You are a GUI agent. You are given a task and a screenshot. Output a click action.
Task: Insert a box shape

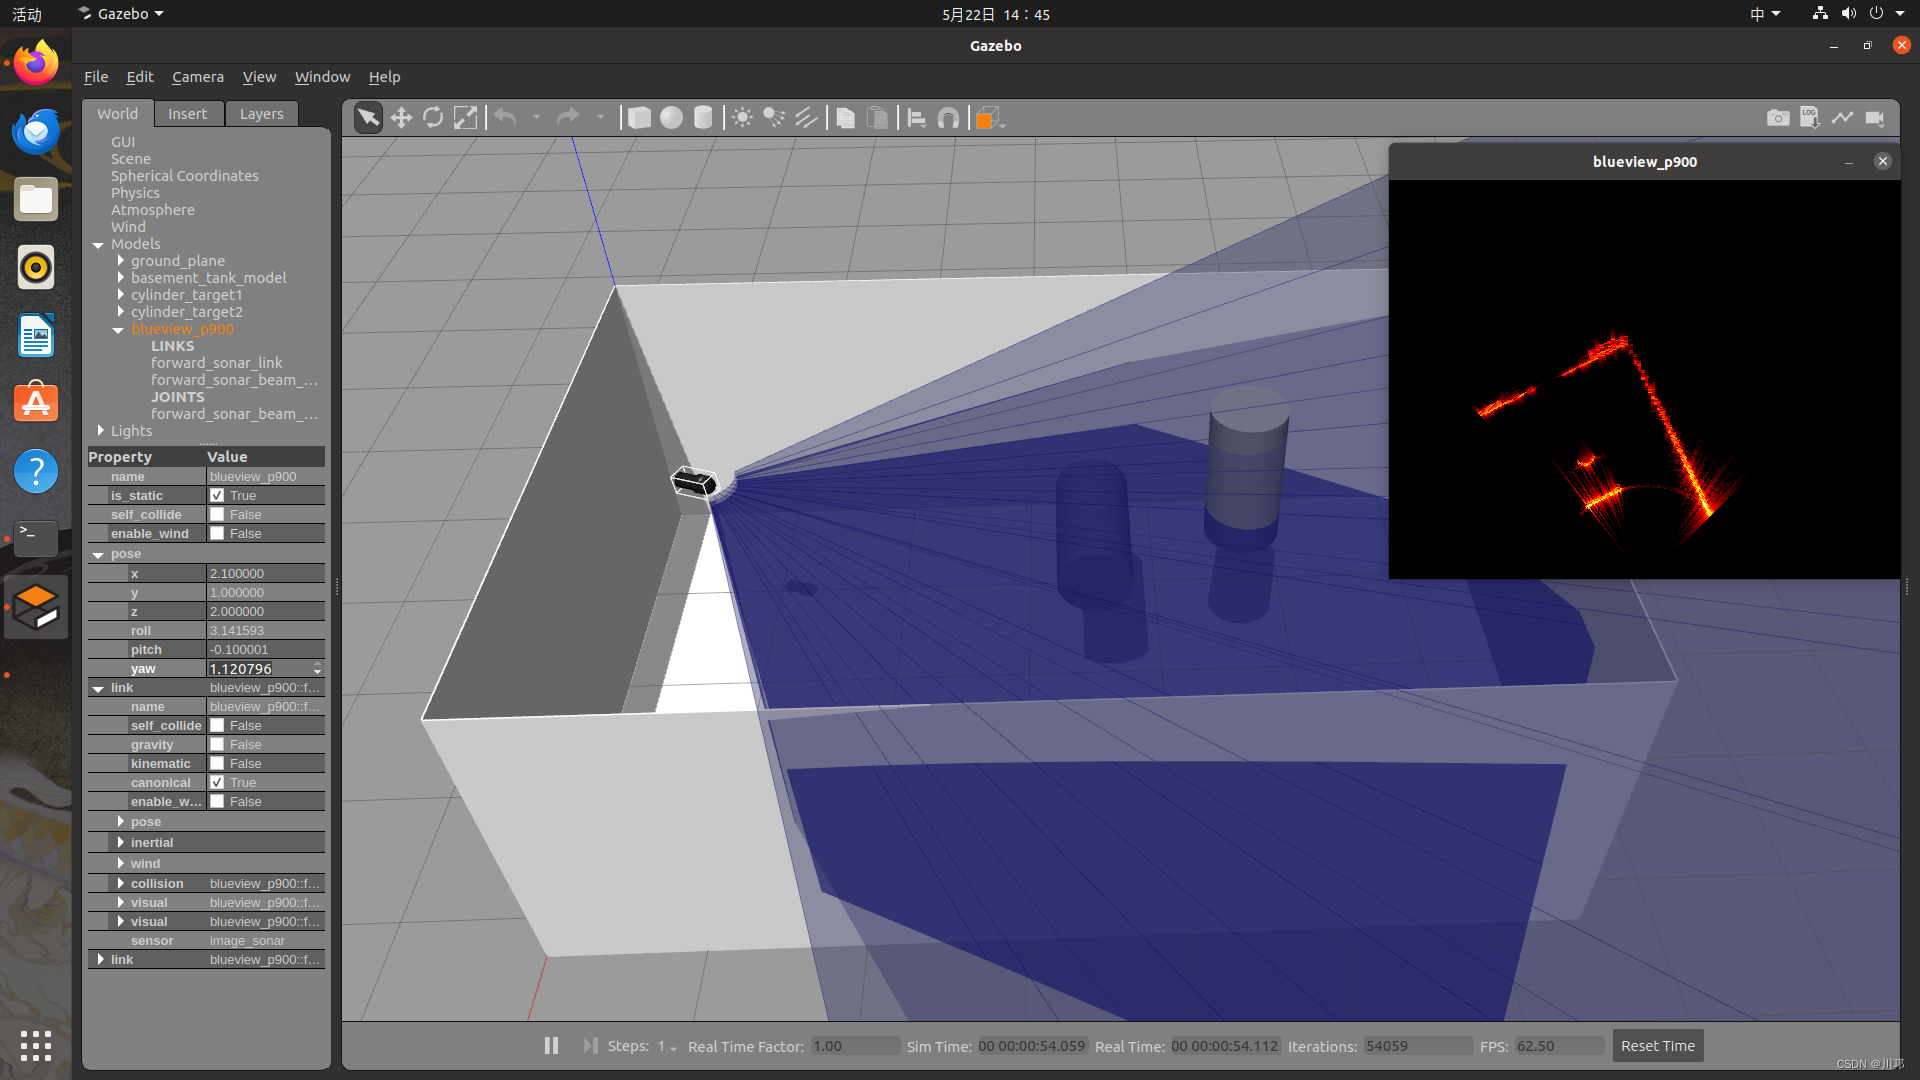[639, 118]
